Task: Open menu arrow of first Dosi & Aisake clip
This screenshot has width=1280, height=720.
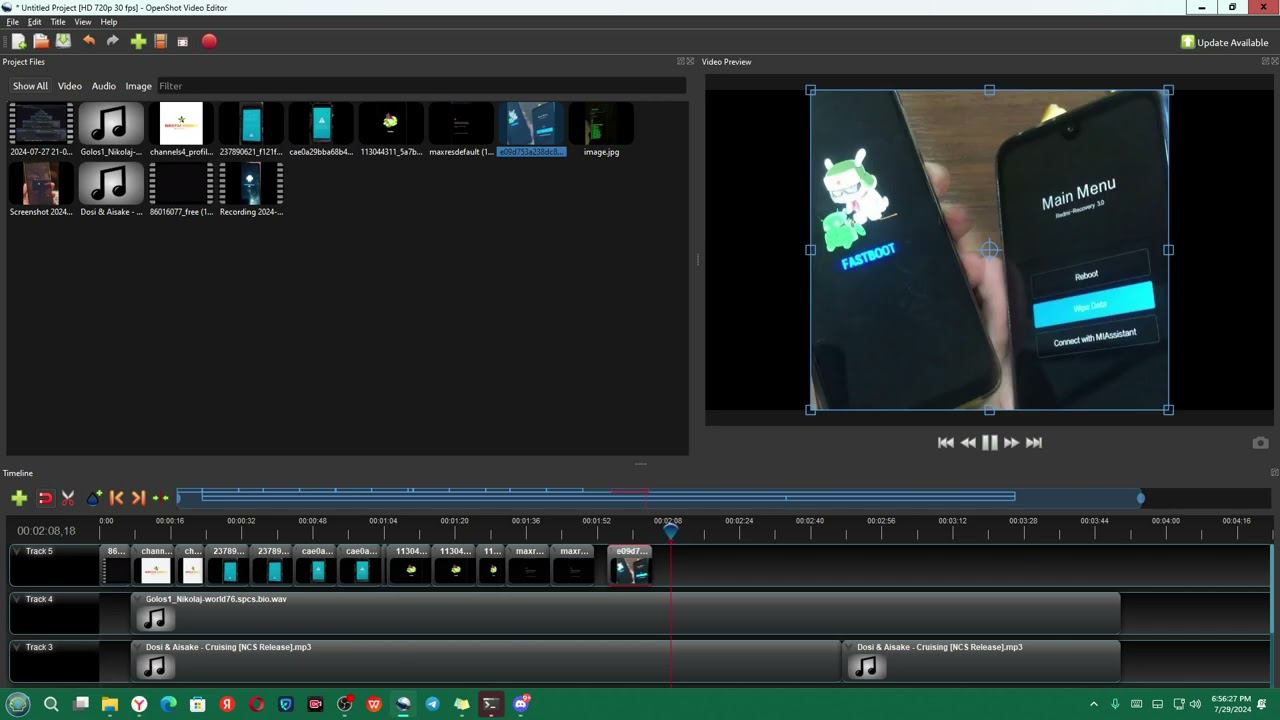Action: tap(140, 648)
